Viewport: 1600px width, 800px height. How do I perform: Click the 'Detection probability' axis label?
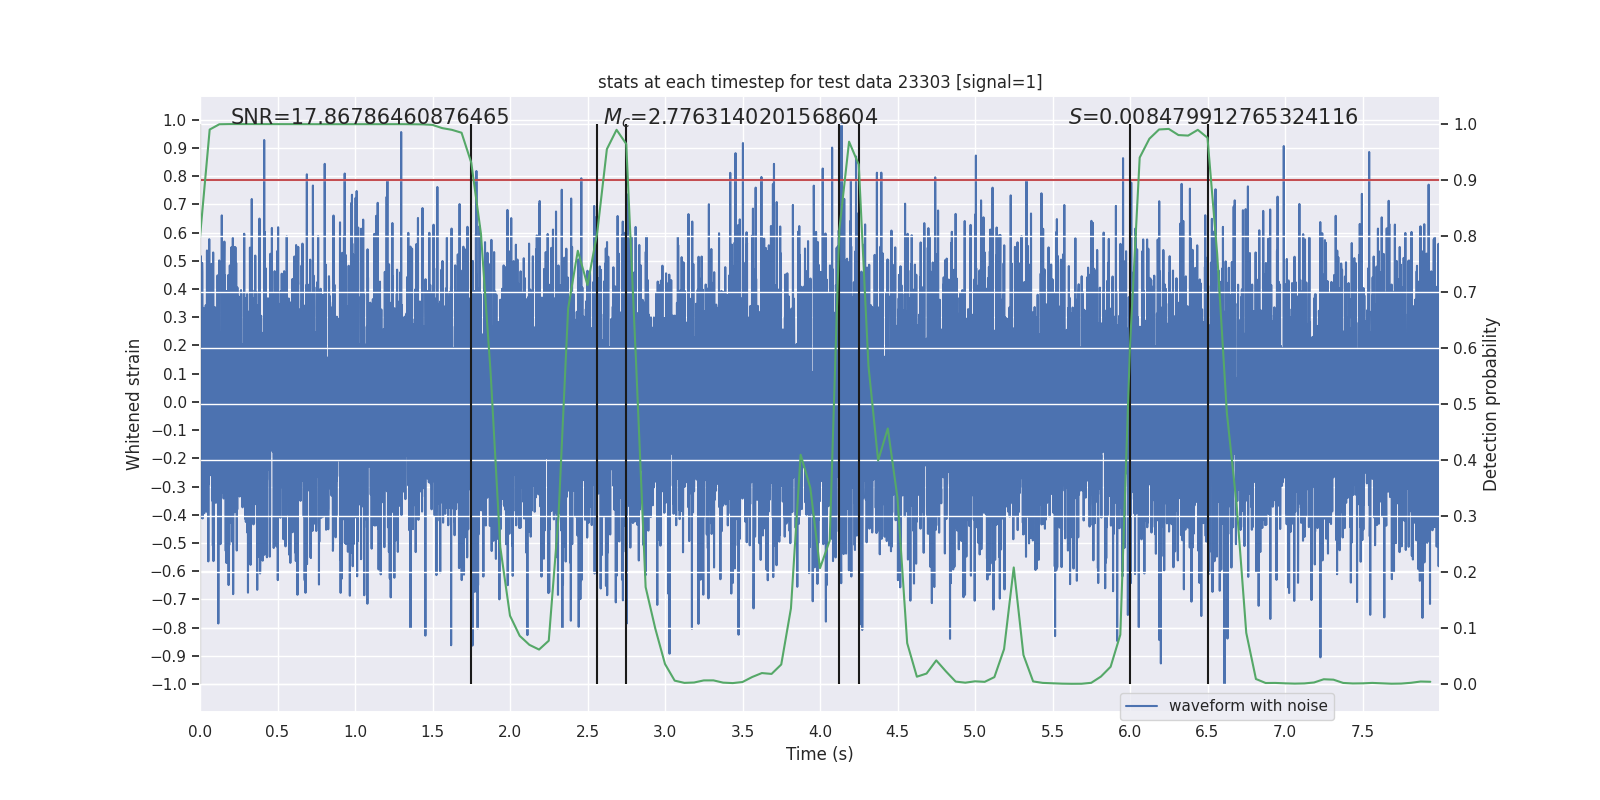click(1491, 404)
